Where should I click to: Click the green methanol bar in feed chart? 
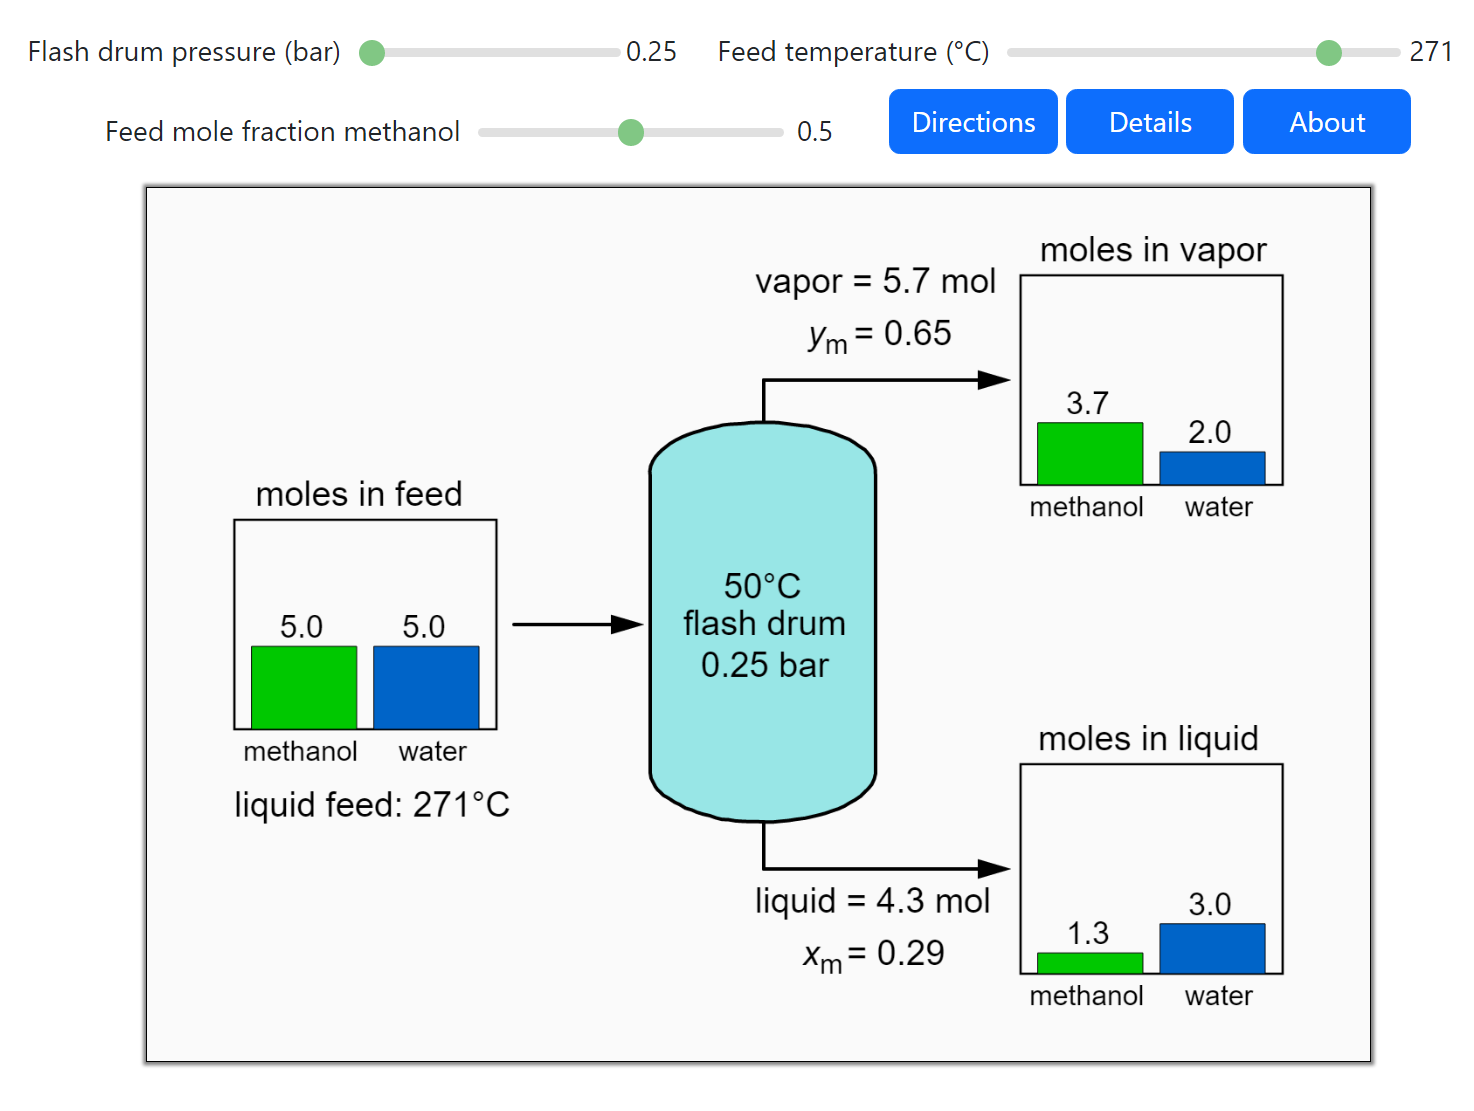click(303, 687)
